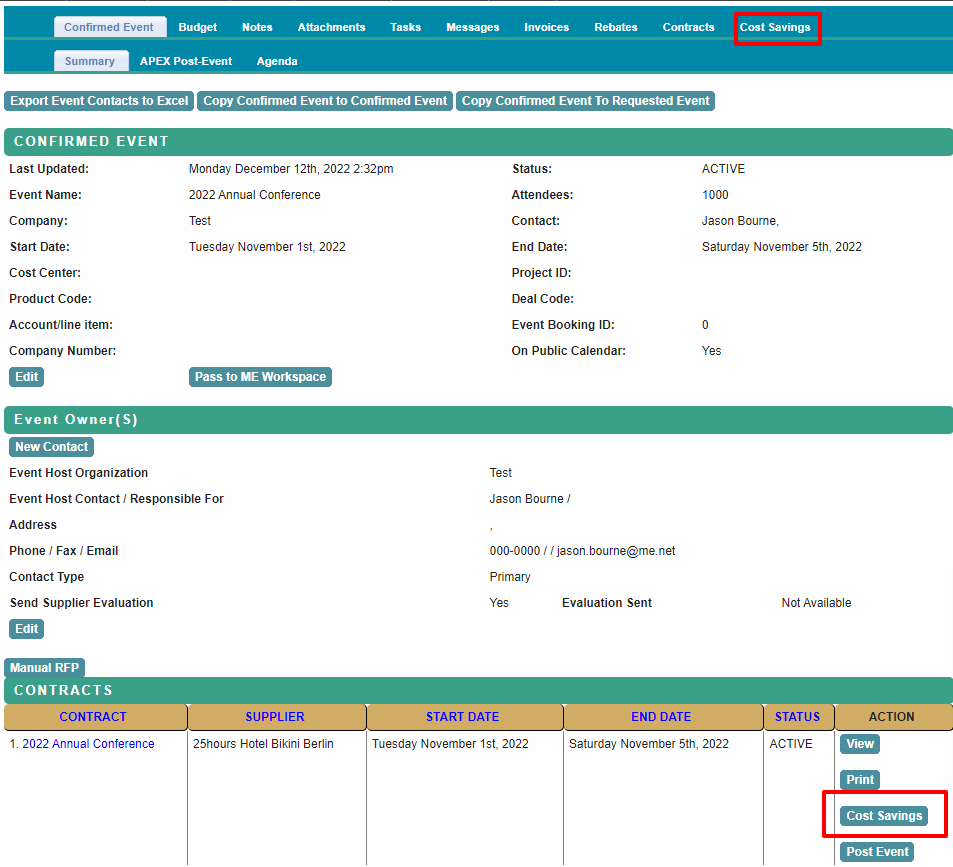Screen dimensions: 953x867
Task: Add a New Contact to event owners
Action: pyautogui.click(x=51, y=447)
